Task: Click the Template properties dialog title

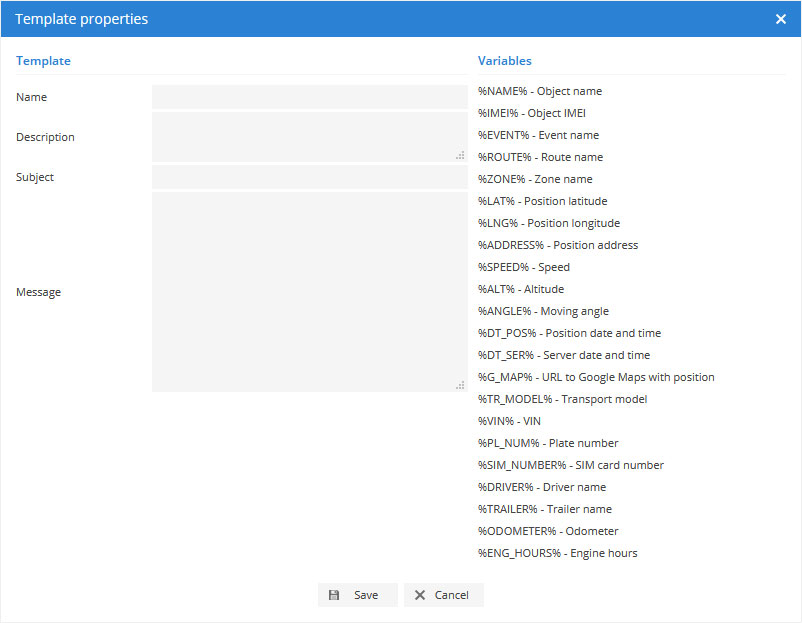Action: pos(81,19)
